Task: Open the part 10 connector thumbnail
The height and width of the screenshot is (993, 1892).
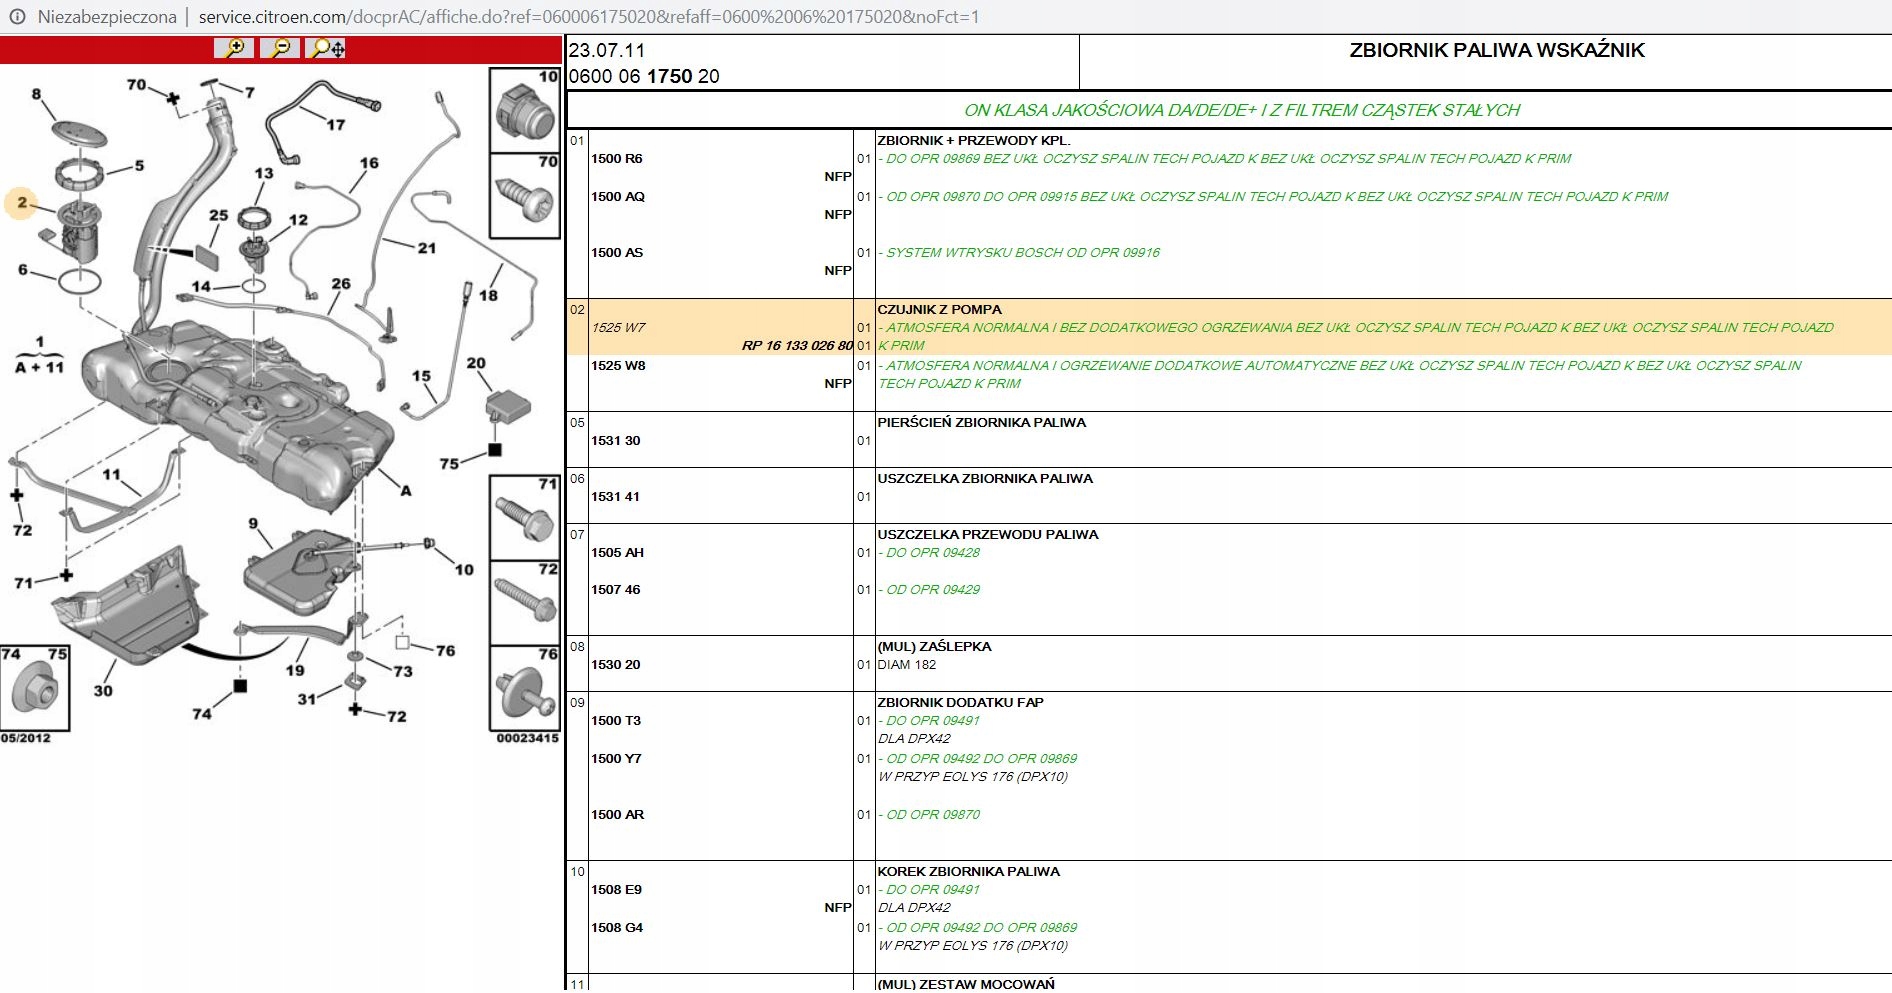Action: 525,110
